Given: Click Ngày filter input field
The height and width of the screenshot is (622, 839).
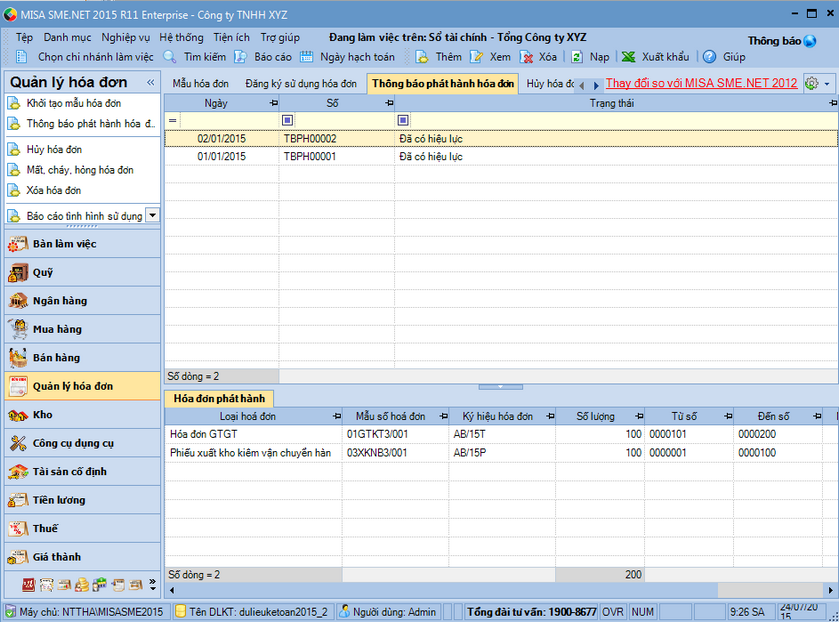Looking at the screenshot, I should click(229, 120).
